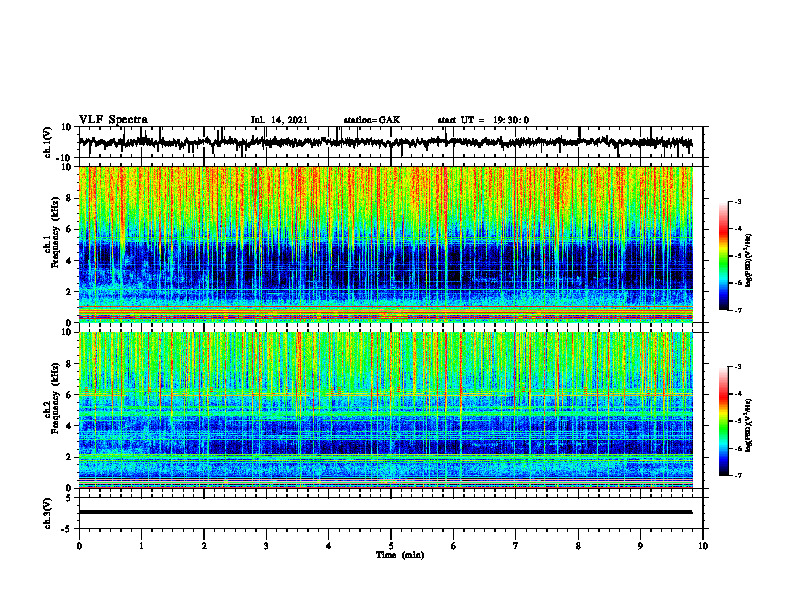Click time axis tick label "5"
The image size is (792, 612).
391,546
